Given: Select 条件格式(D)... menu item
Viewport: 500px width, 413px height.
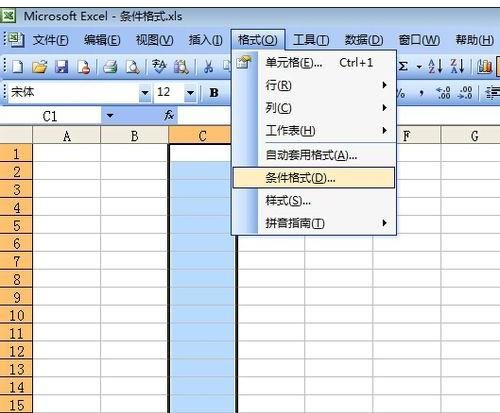Looking at the screenshot, I should click(314, 178).
